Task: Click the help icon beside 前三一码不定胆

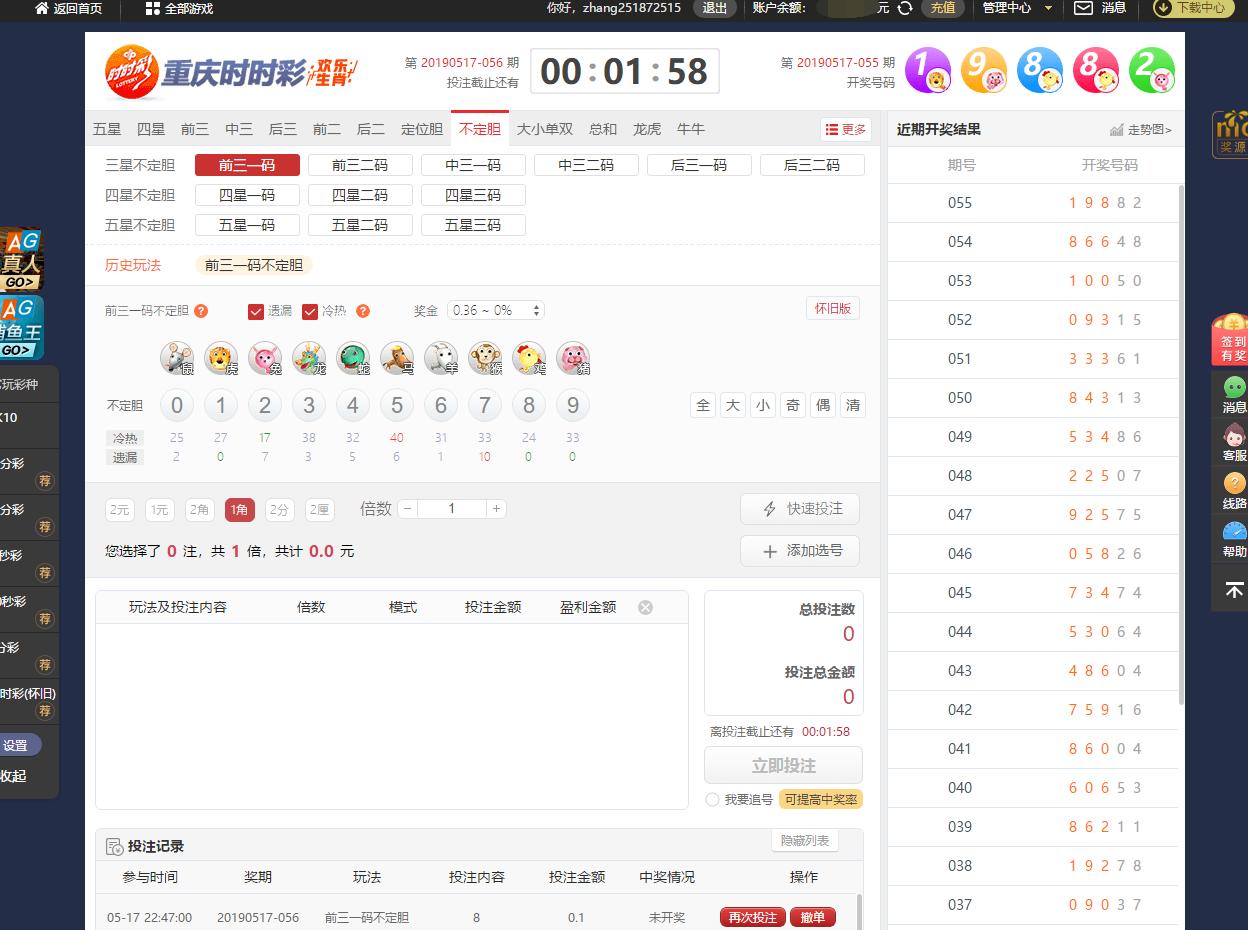Action: tap(201, 311)
